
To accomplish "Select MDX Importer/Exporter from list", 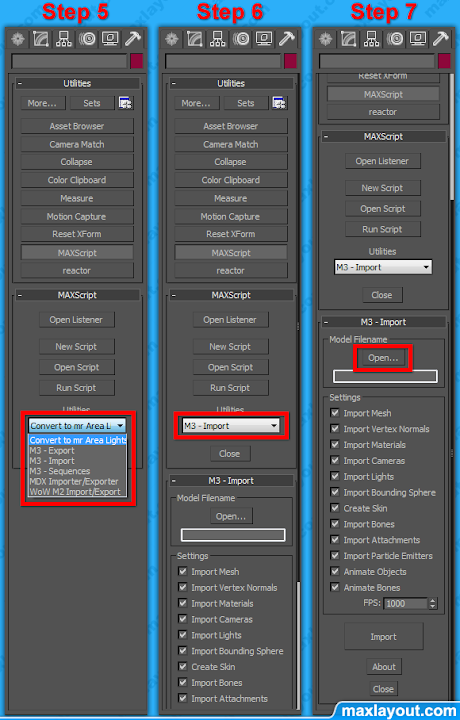I will (77, 481).
